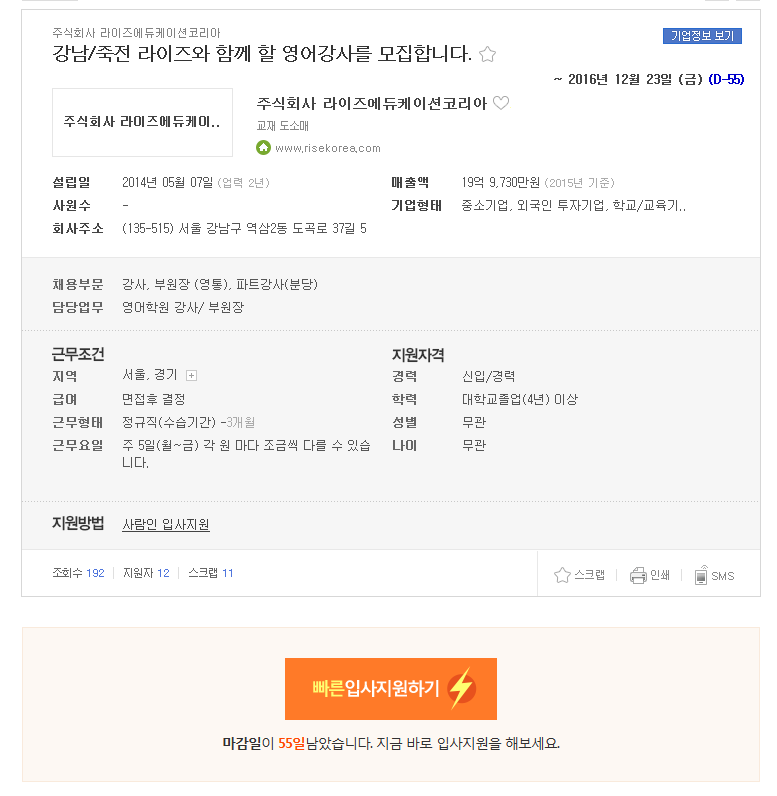The height and width of the screenshot is (796, 777).
Task: Click the 빠른입사지원하기 orange button
Action: click(391, 689)
